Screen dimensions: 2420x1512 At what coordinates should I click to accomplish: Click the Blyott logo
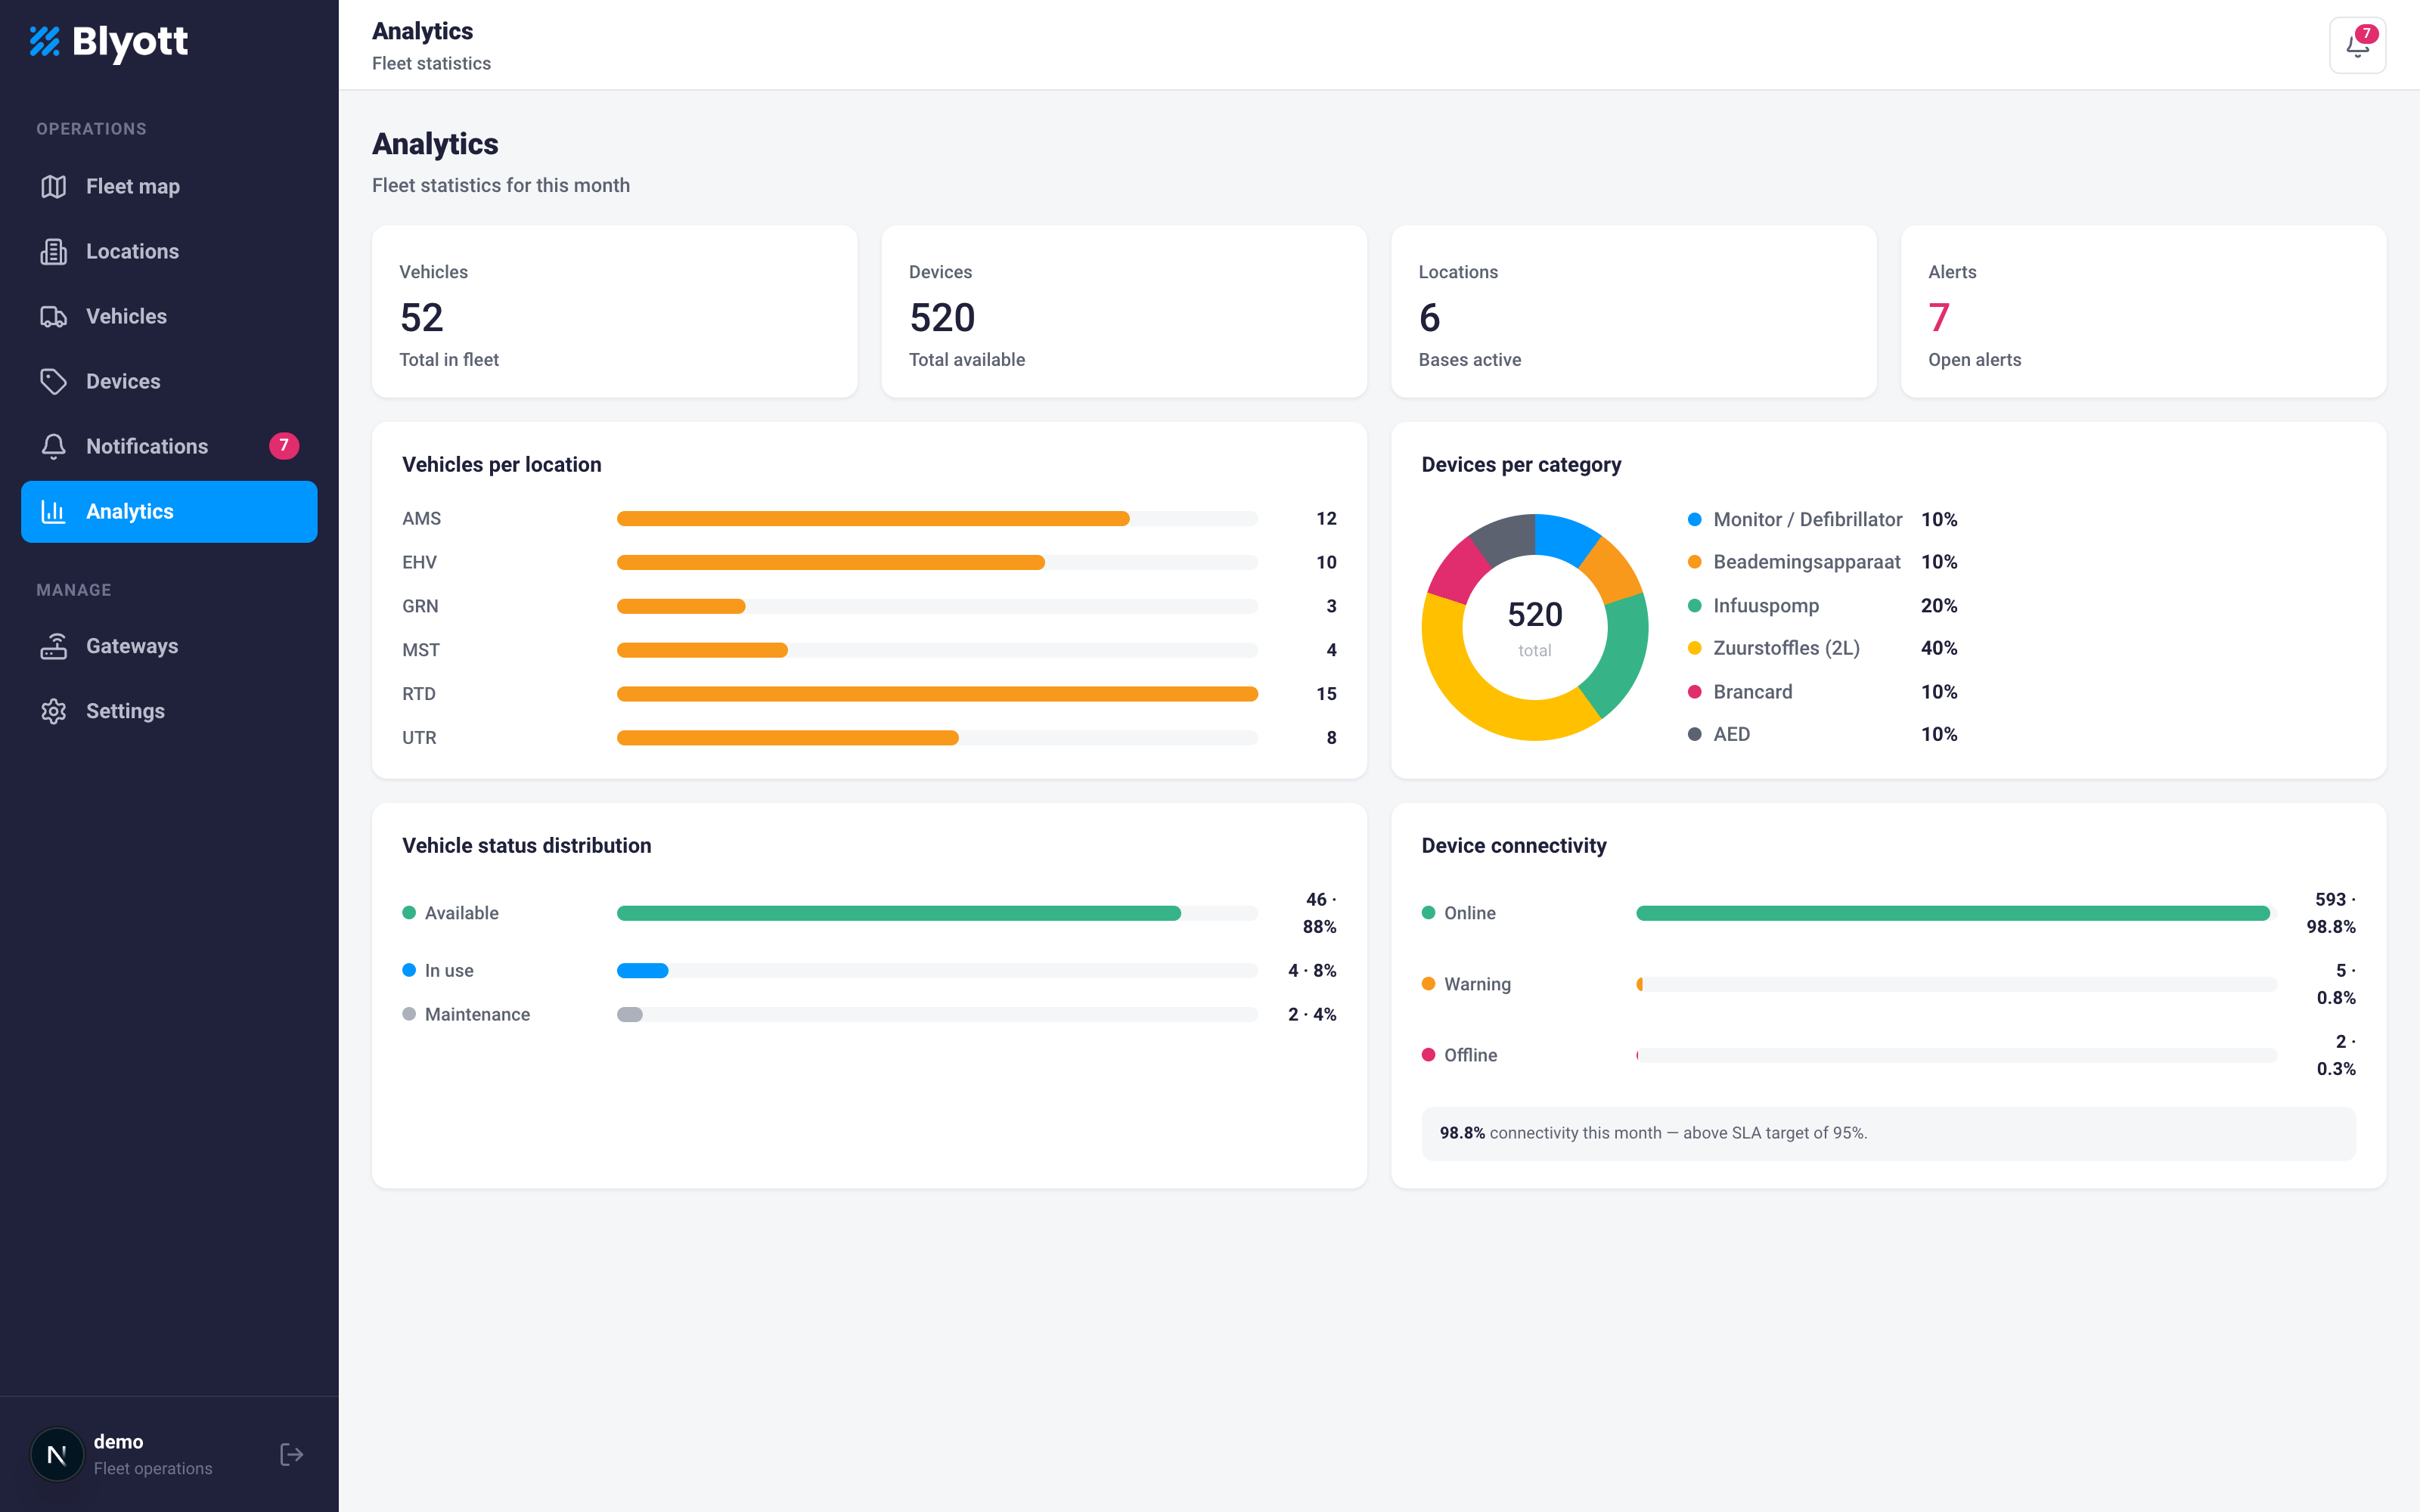tap(108, 42)
